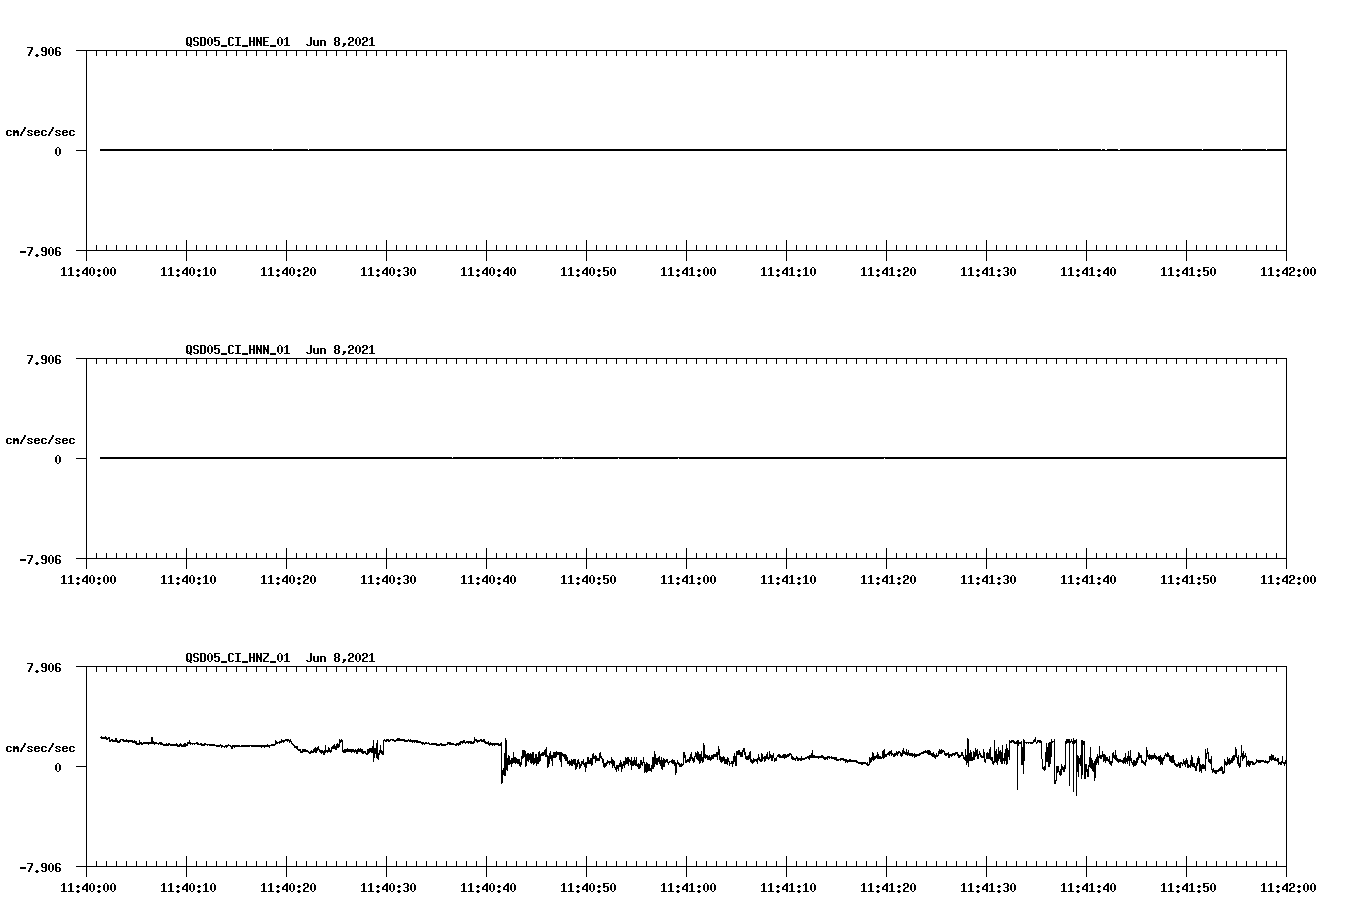Click the 0 baseline label on HNN plot
This screenshot has height=924, width=1358.
point(58,459)
